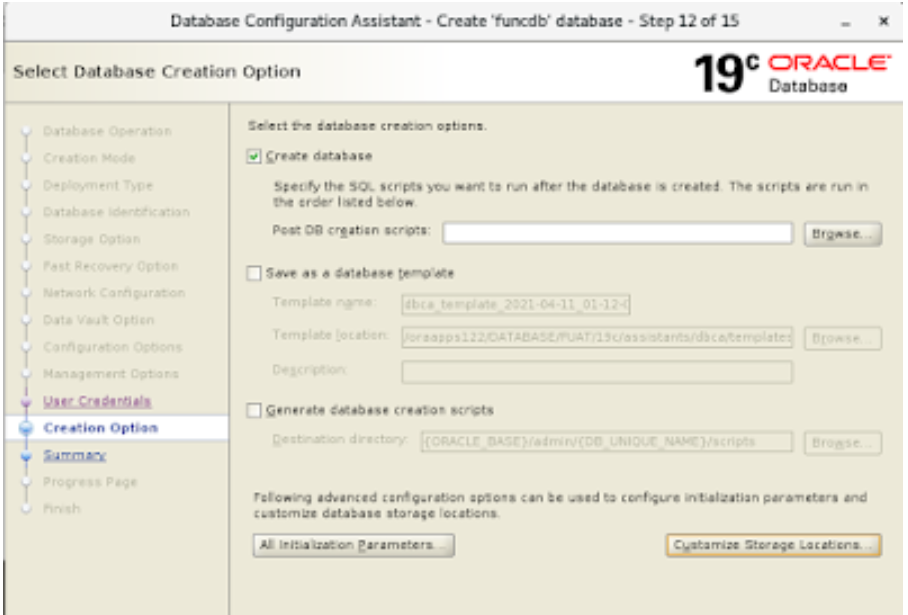Open Customize Storage Locations dialog
This screenshot has height=615, width=908.
point(774,545)
